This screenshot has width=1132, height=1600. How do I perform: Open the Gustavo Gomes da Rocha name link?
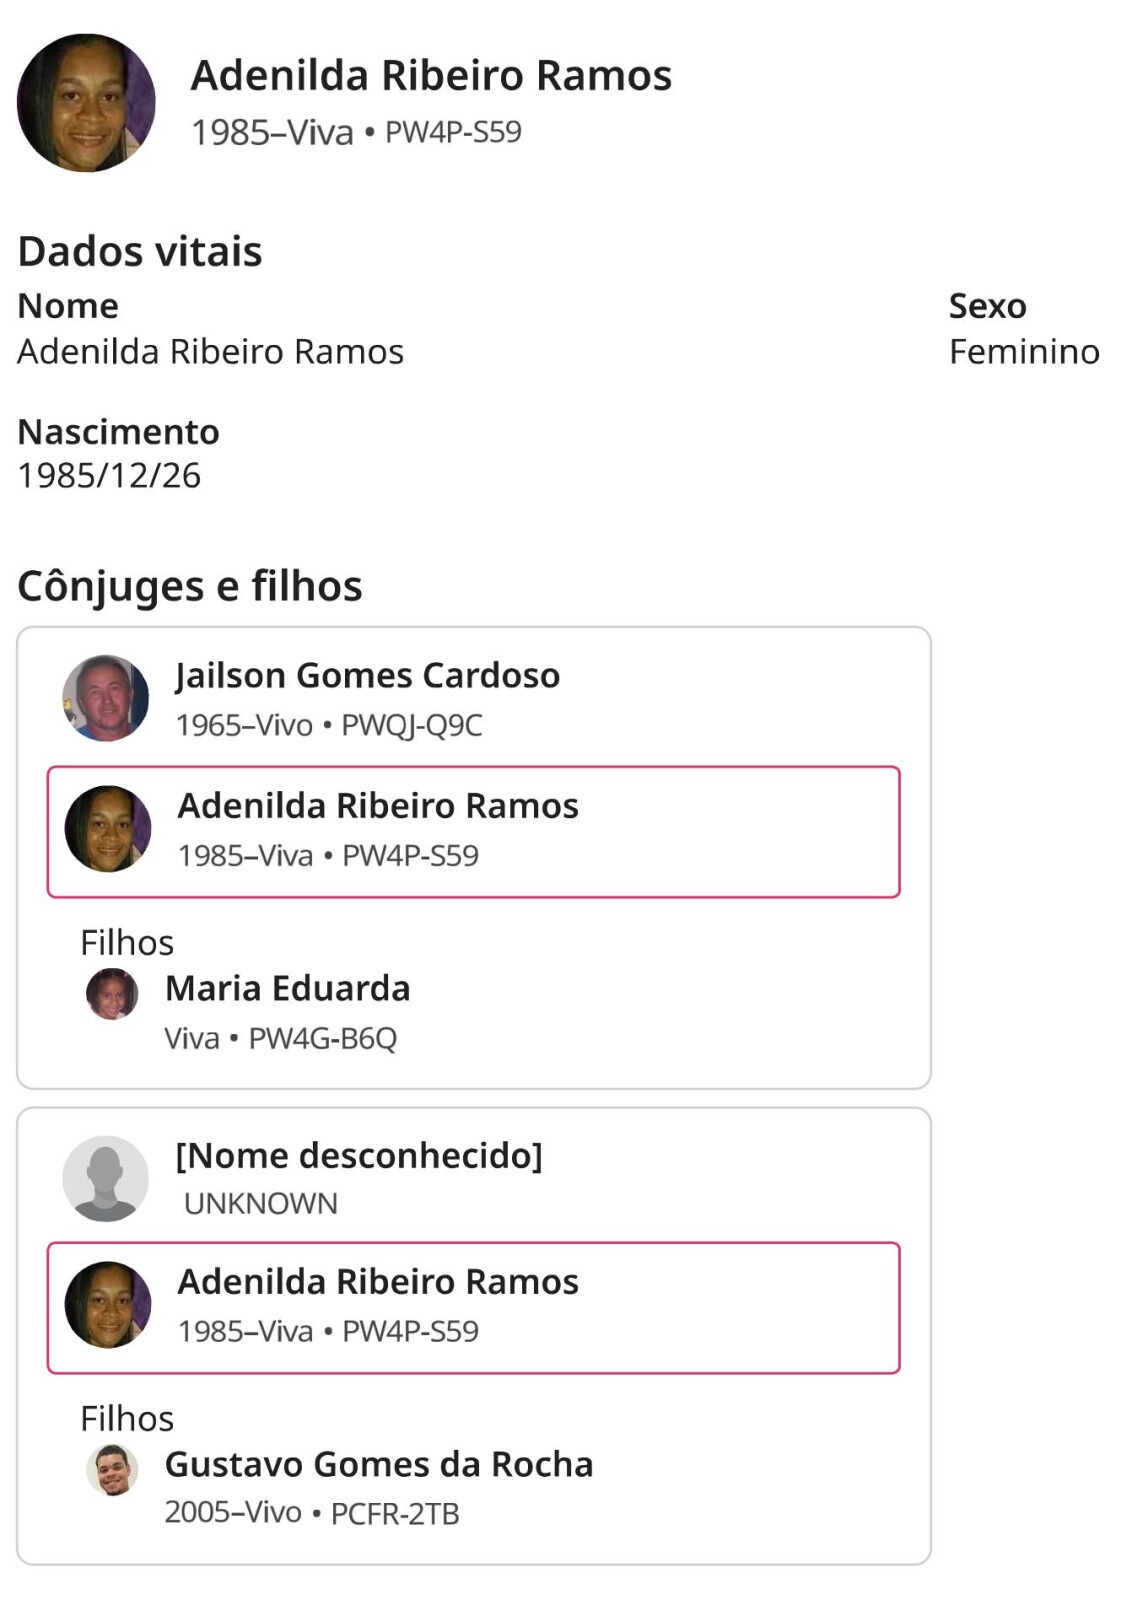click(x=378, y=1465)
